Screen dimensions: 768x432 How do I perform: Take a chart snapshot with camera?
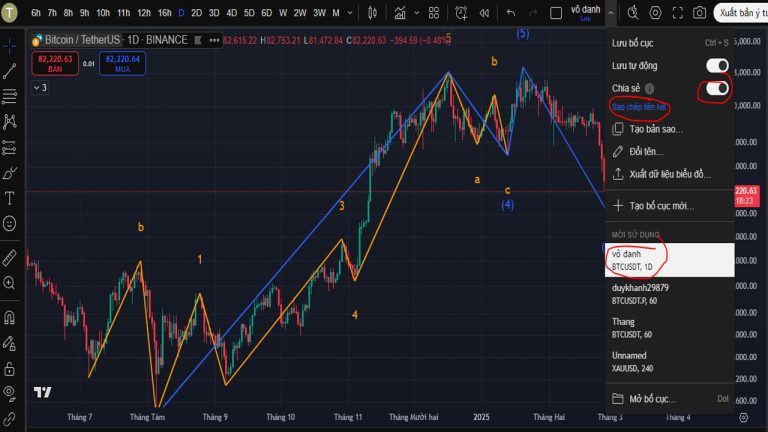[699, 13]
